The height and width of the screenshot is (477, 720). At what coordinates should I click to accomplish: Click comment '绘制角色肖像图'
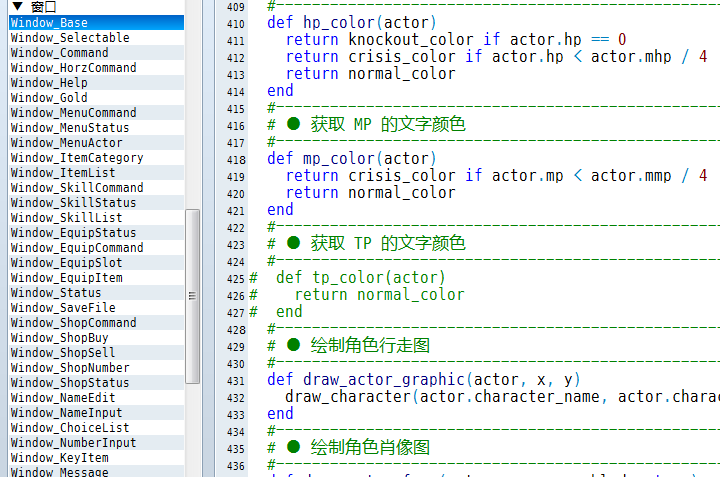click(x=370, y=447)
